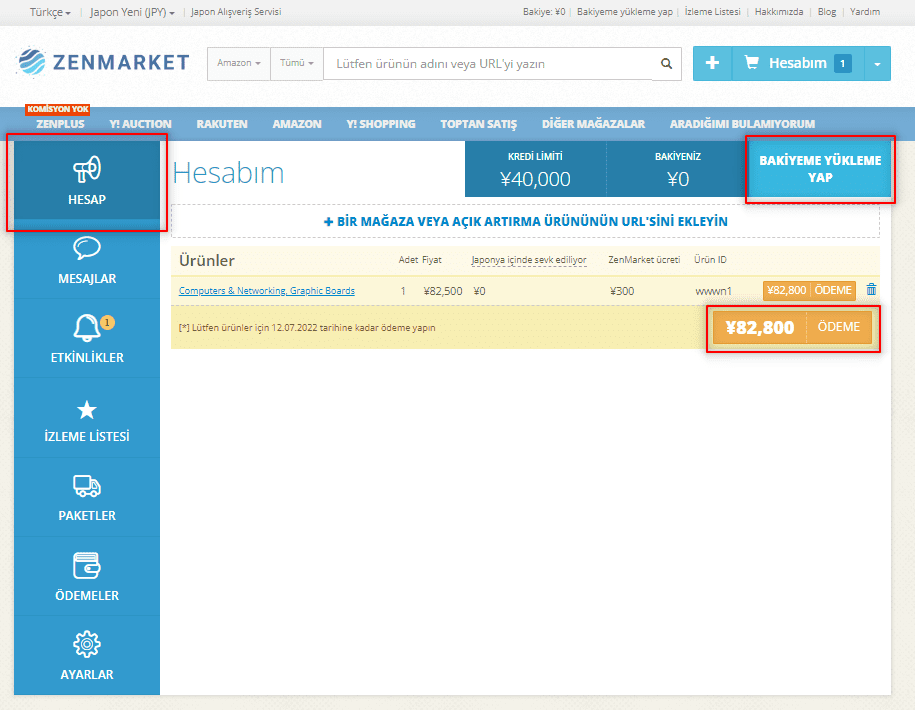Viewport: 915px width, 710px height.
Task: Open the Türkçe language dropdown
Action: 50,12
